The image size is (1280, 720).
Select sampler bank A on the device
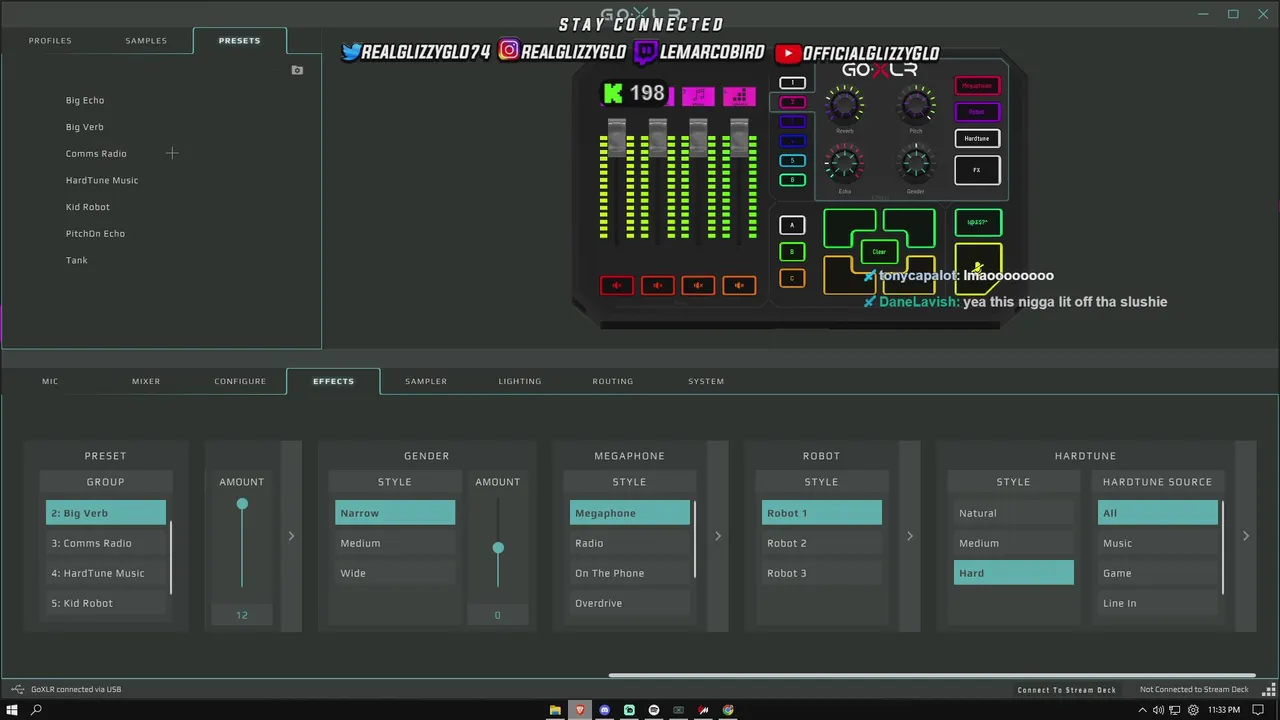click(x=792, y=226)
